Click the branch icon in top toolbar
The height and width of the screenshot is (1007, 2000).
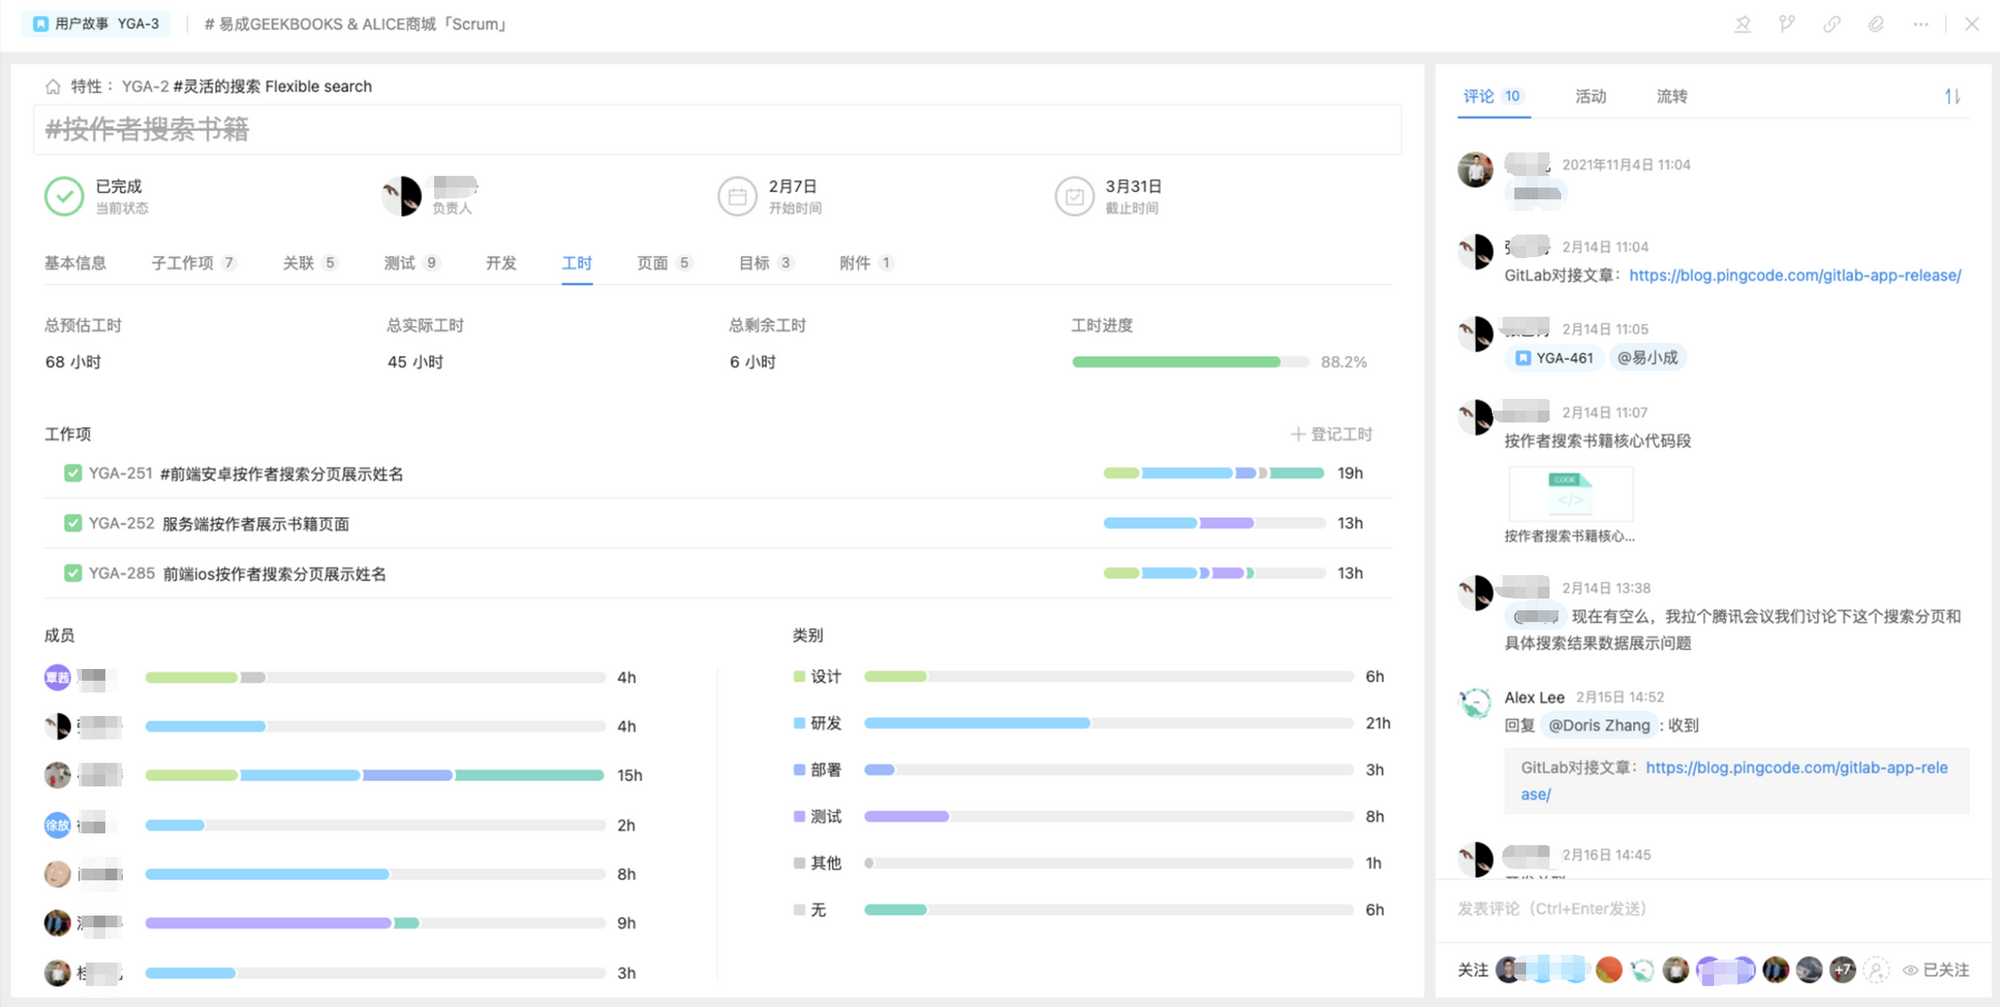[x=1787, y=24]
